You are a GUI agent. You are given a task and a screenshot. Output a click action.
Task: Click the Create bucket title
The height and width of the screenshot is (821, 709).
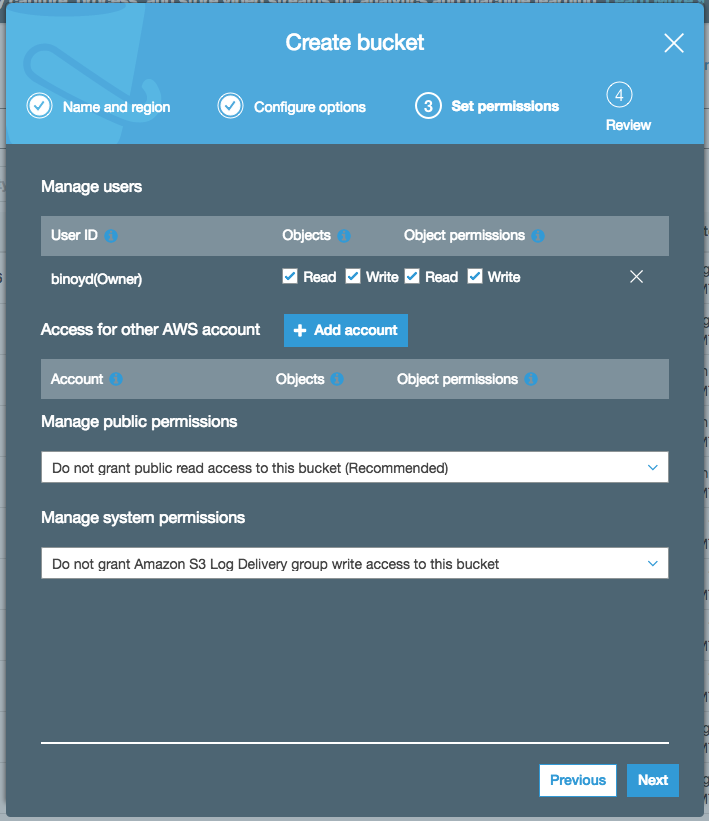[354, 42]
